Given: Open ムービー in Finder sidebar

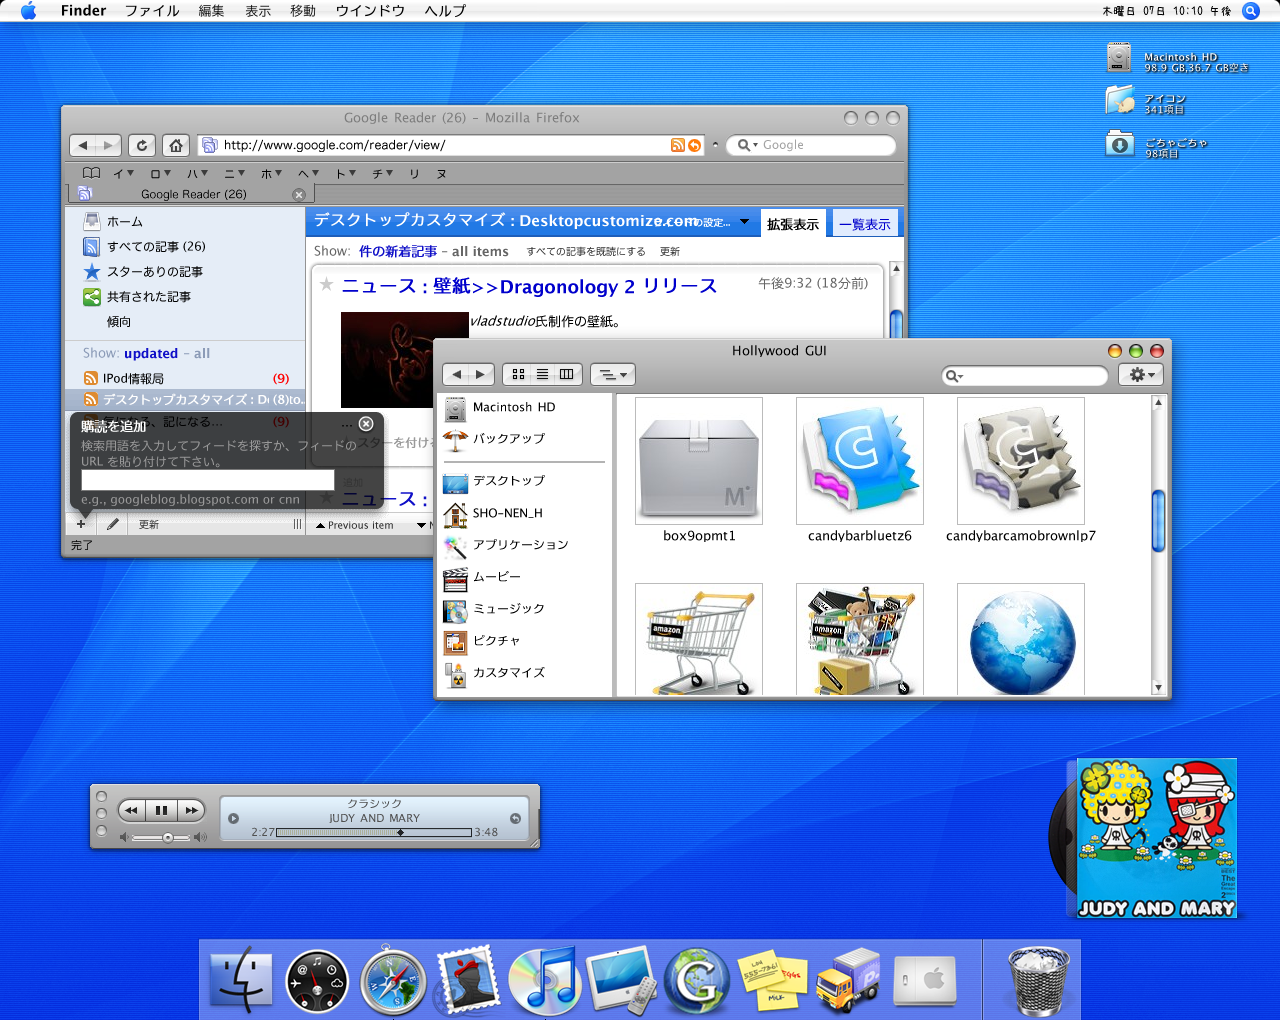Looking at the screenshot, I should (497, 576).
